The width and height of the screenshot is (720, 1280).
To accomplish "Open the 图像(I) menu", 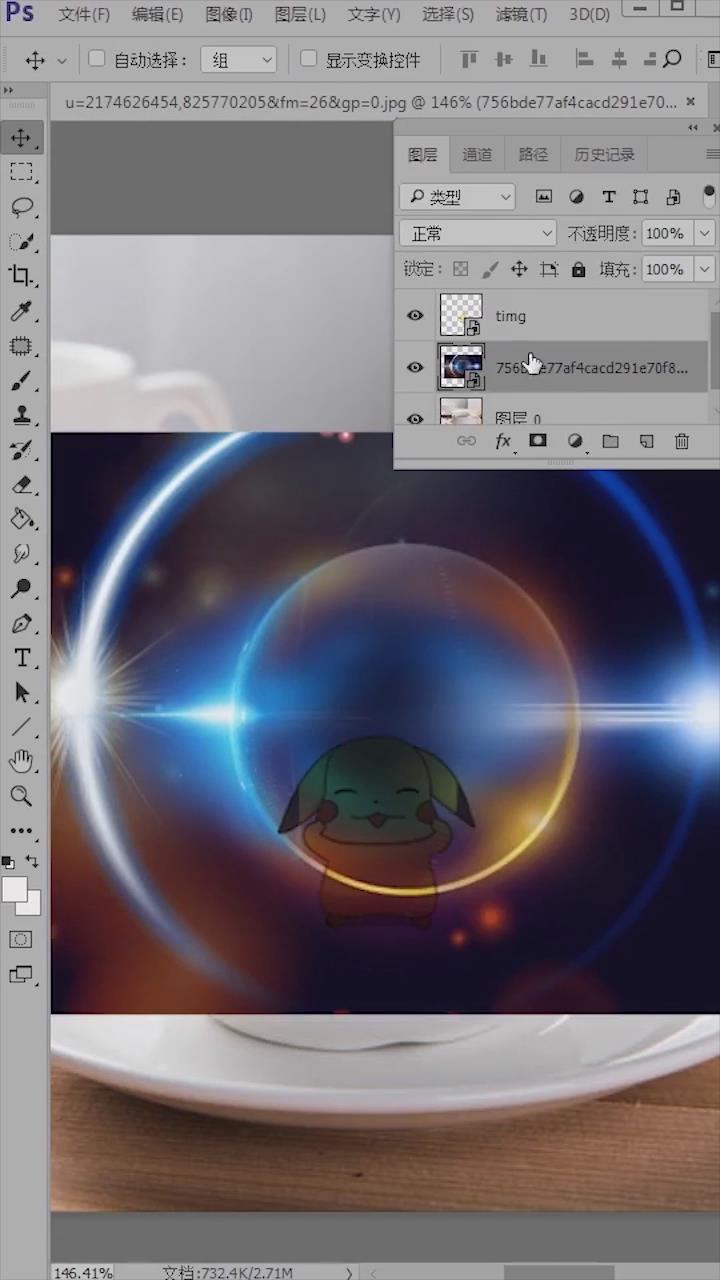I will pos(229,14).
